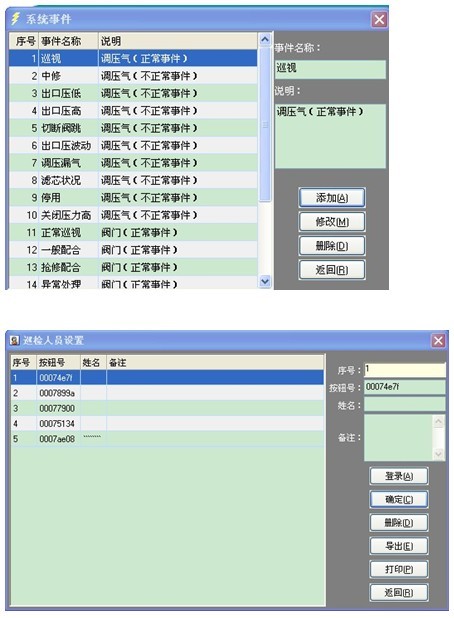This screenshot has width=454, height=618.
Task: Select the 关闭压力高 event row
Action: click(x=133, y=215)
